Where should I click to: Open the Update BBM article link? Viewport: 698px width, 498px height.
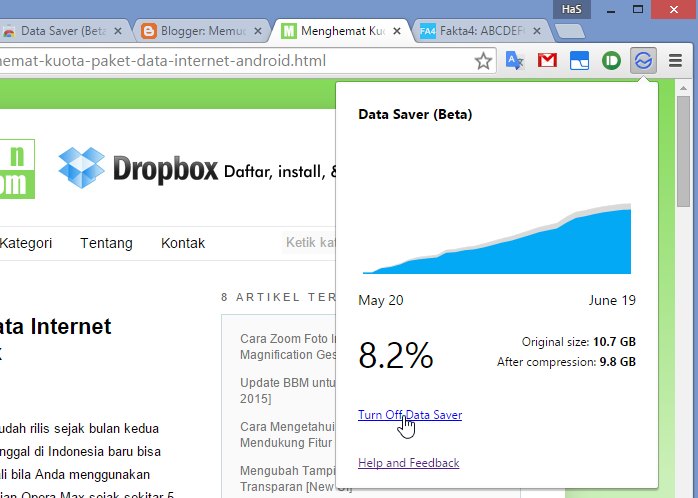click(288, 390)
